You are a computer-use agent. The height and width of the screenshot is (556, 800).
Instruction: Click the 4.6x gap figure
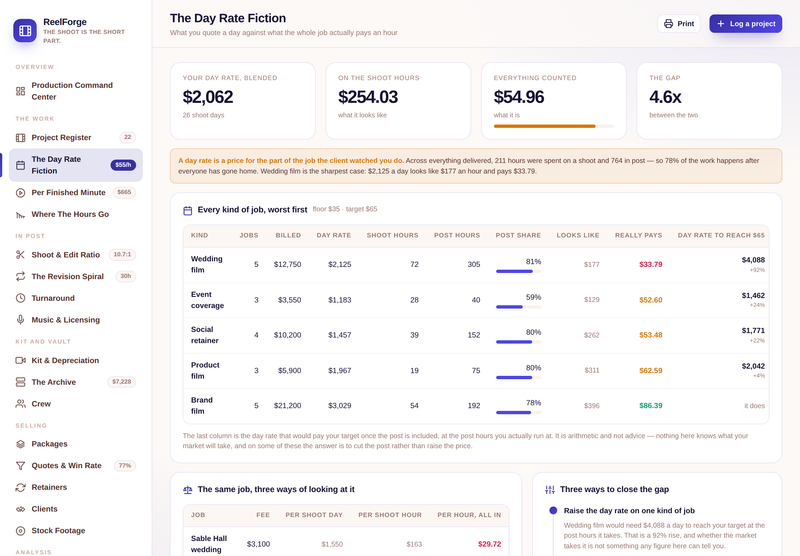click(x=665, y=97)
